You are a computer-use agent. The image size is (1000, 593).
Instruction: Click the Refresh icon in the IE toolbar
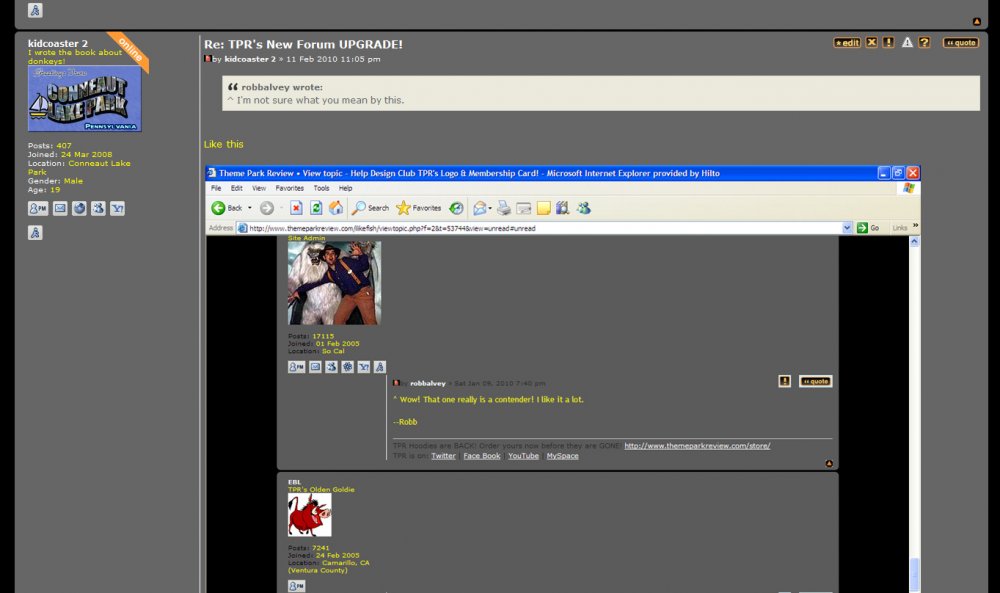click(x=314, y=207)
